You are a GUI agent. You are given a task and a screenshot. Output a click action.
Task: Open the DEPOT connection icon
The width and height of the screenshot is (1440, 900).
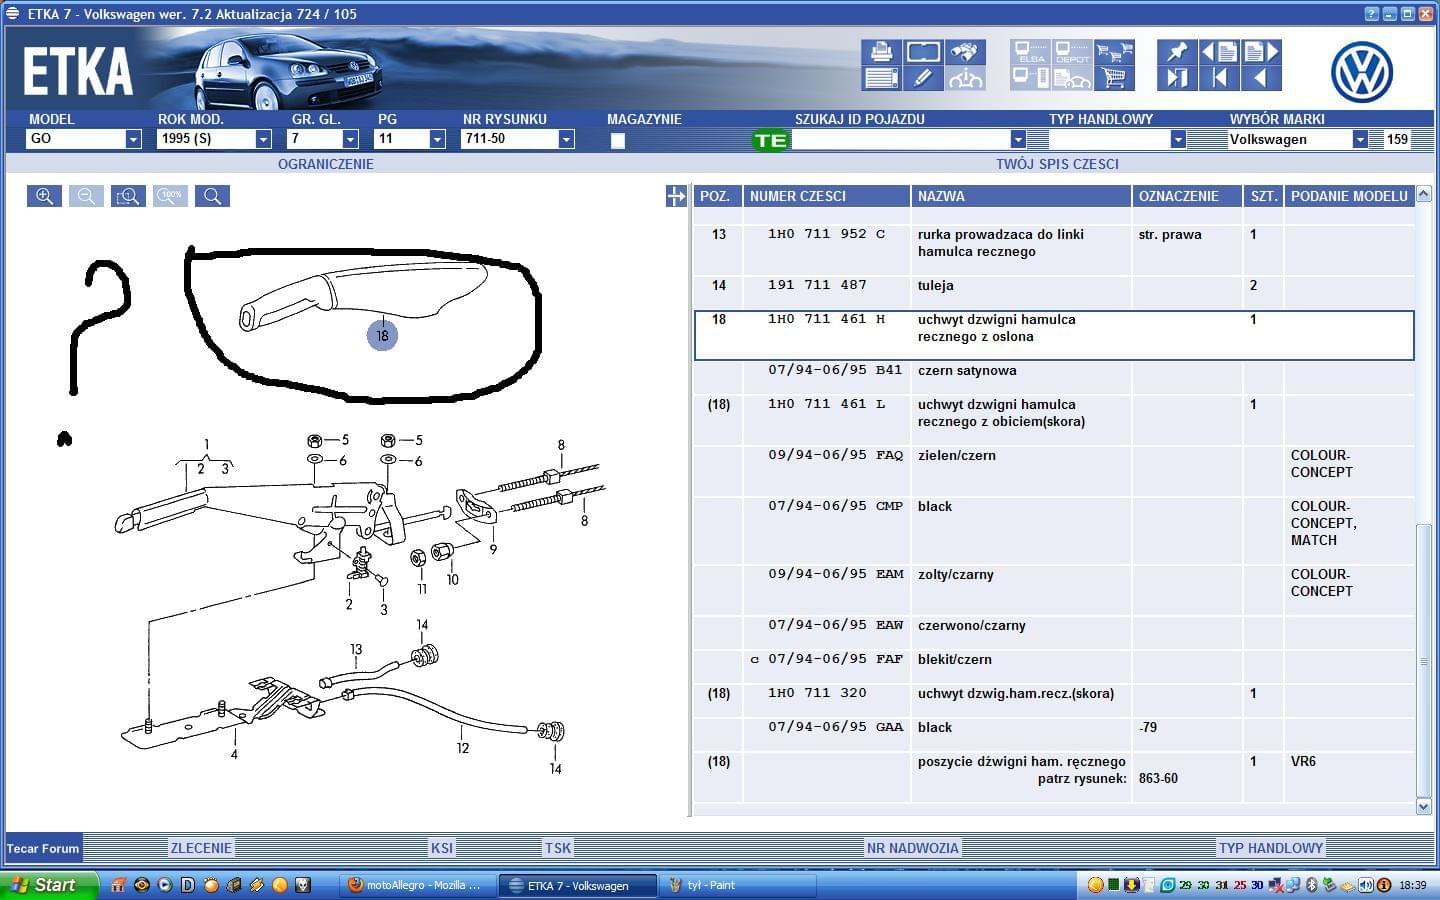click(x=1072, y=52)
